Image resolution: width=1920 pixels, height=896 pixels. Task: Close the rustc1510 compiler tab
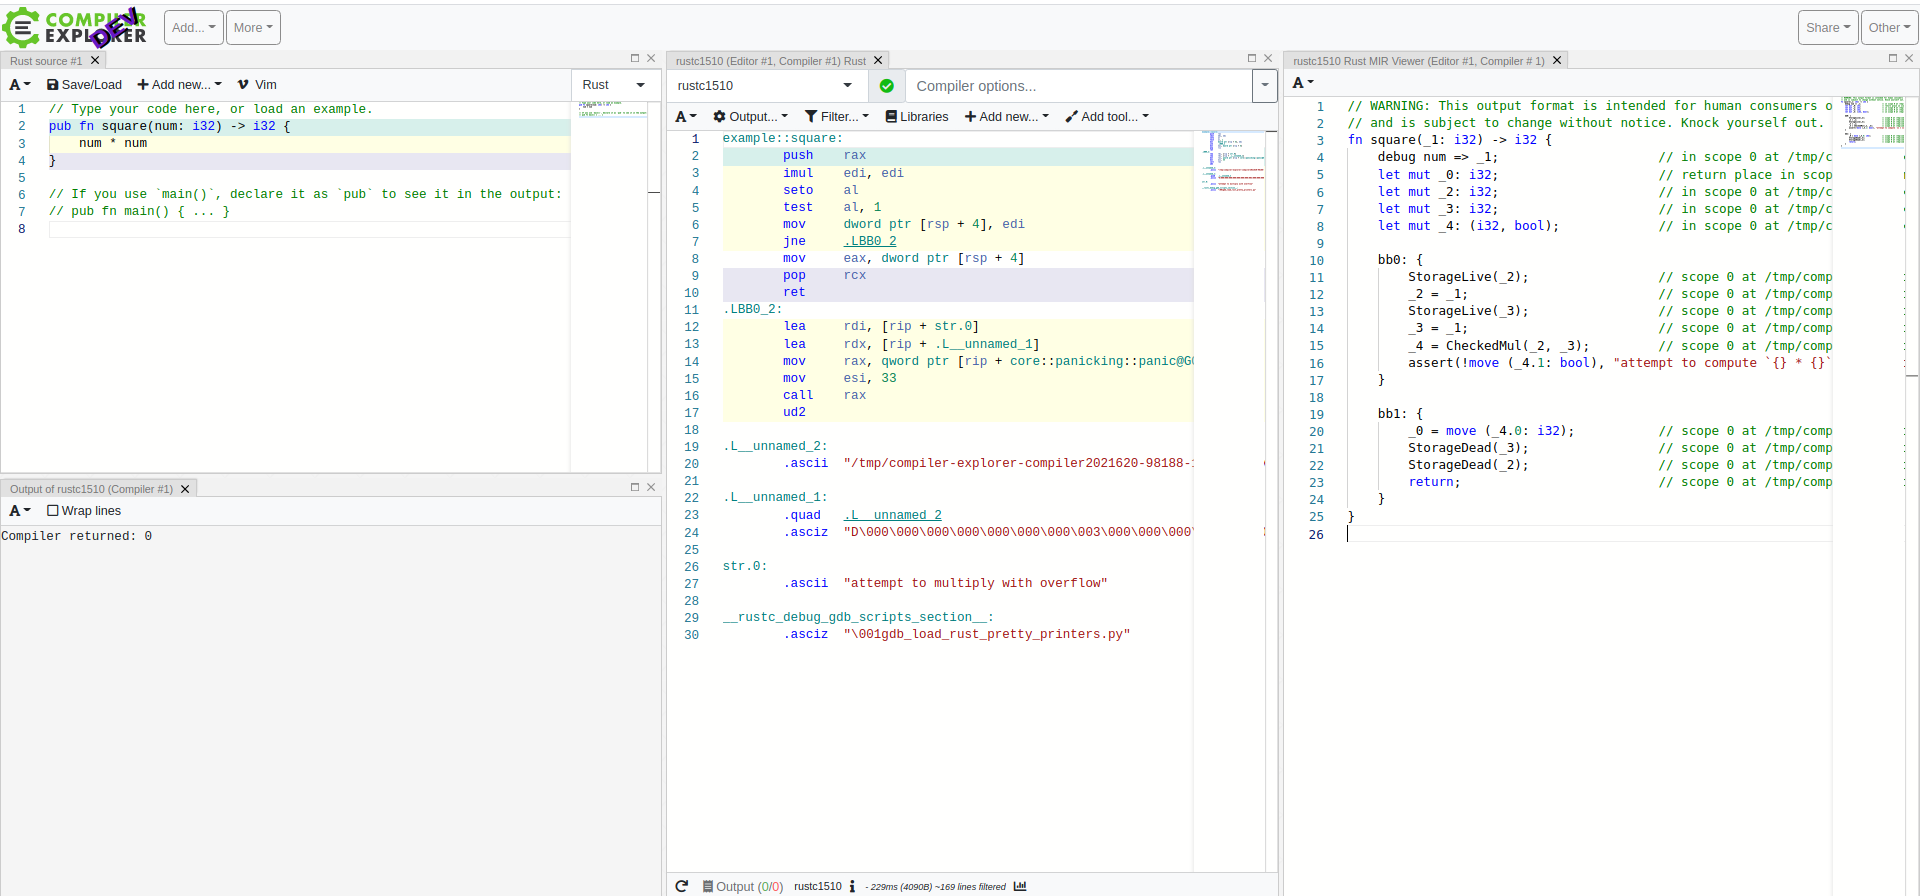click(878, 61)
